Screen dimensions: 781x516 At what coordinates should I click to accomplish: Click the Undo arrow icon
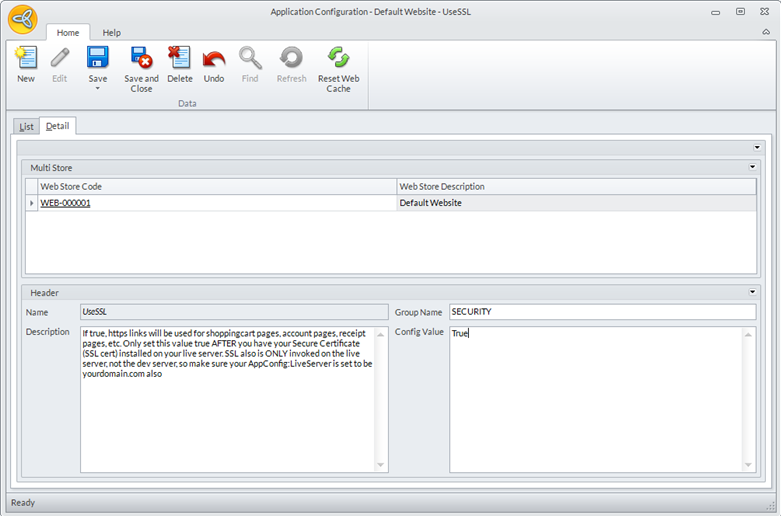(214, 59)
